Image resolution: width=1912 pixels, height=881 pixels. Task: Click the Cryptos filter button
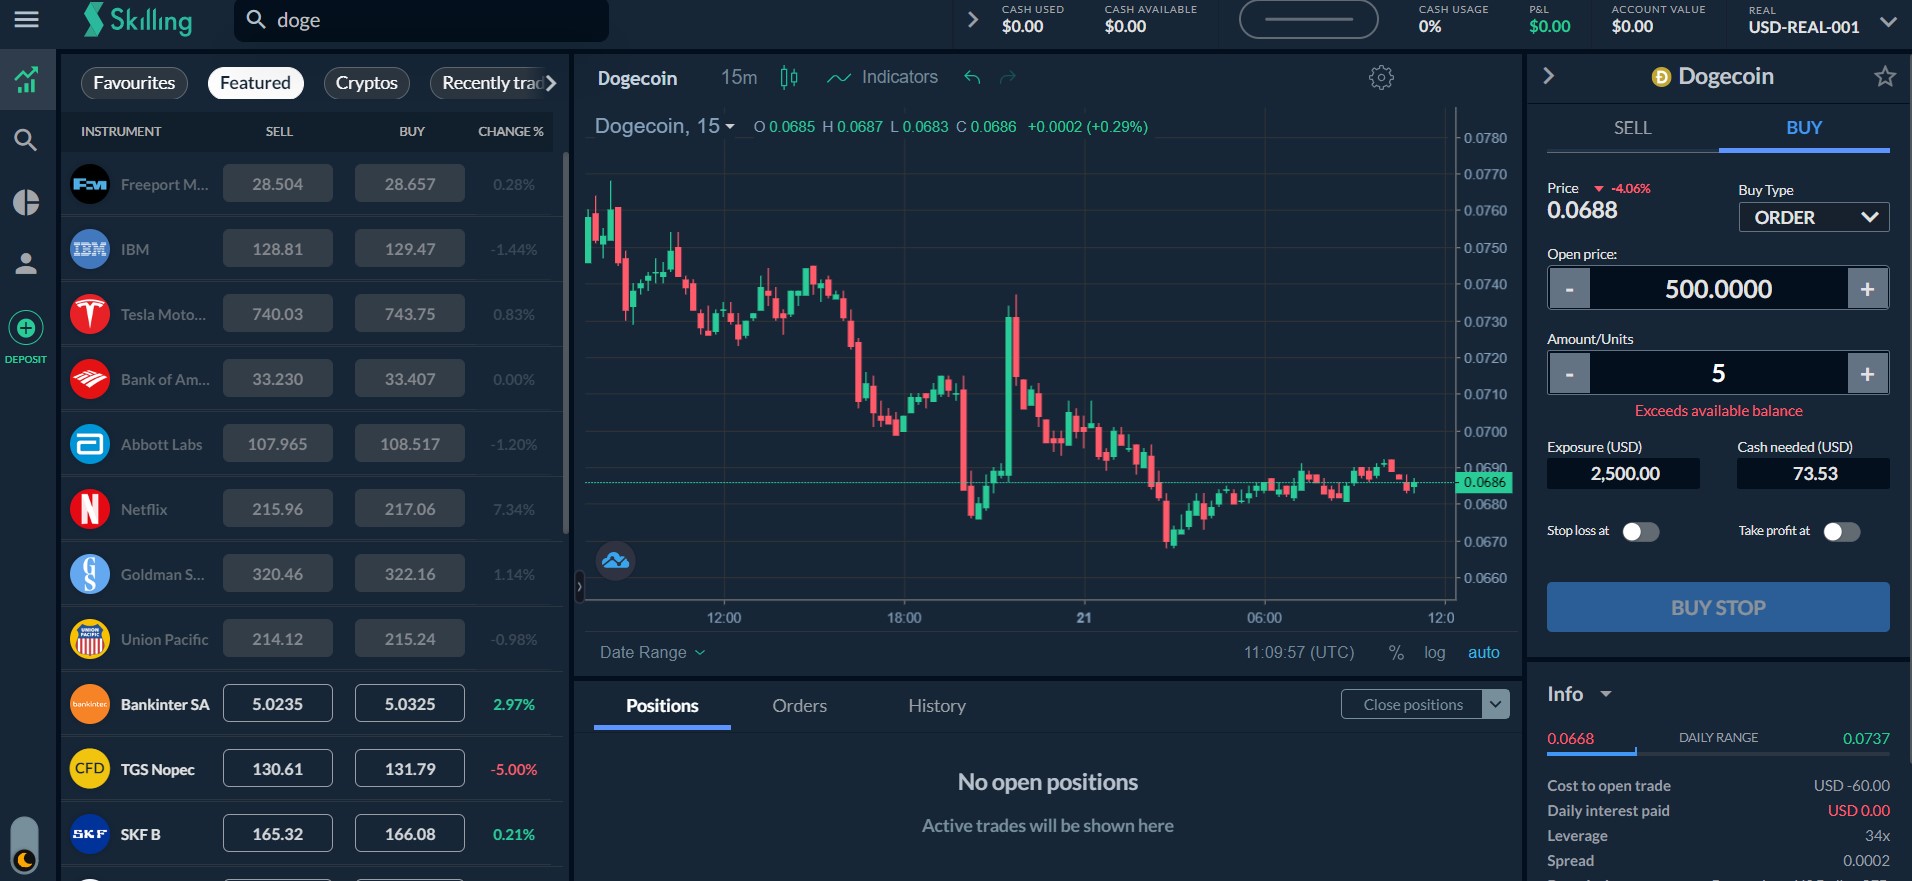click(366, 83)
